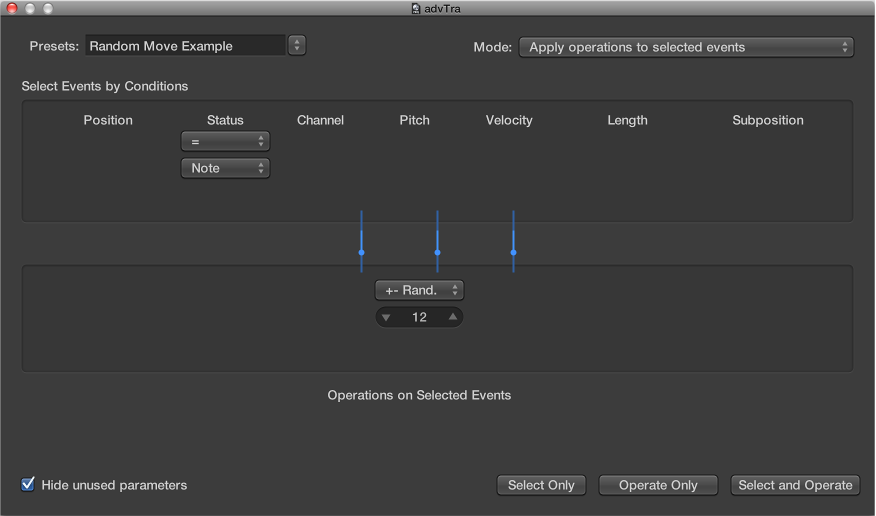
Task: Open the Presets stepper arrows
Action: click(297, 45)
